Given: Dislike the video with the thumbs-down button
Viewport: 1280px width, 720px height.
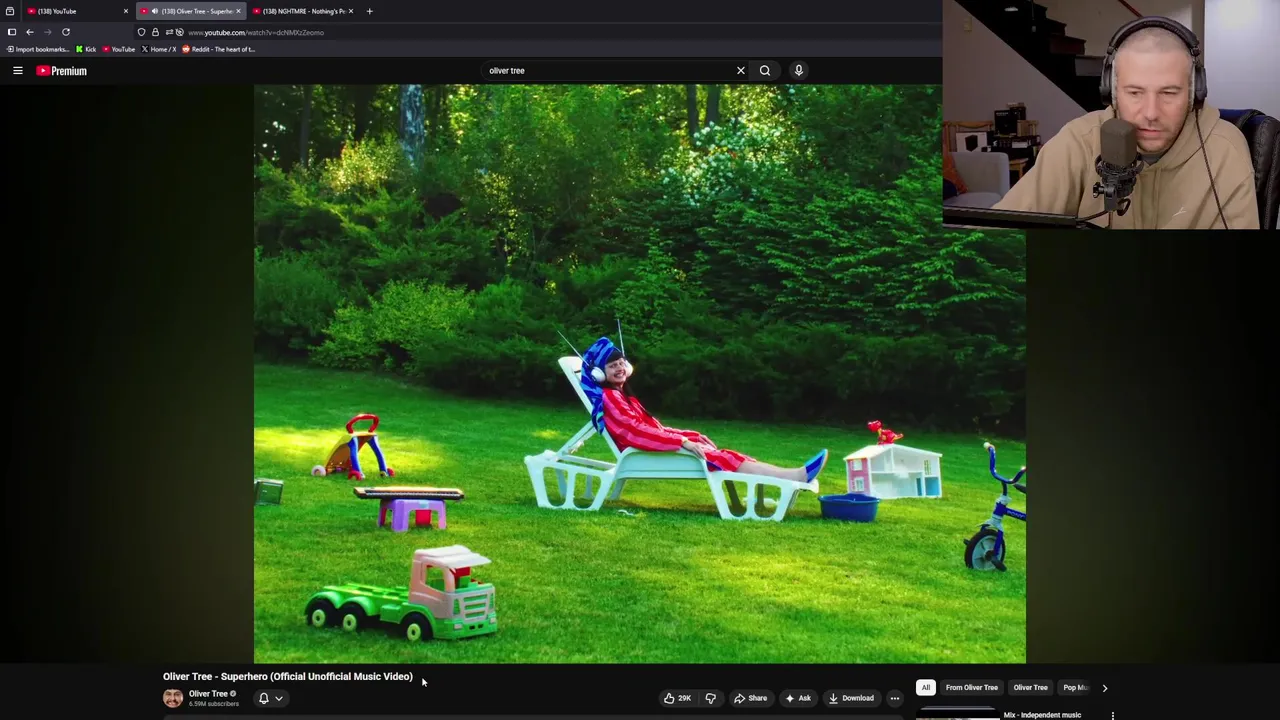Looking at the screenshot, I should click(711, 698).
